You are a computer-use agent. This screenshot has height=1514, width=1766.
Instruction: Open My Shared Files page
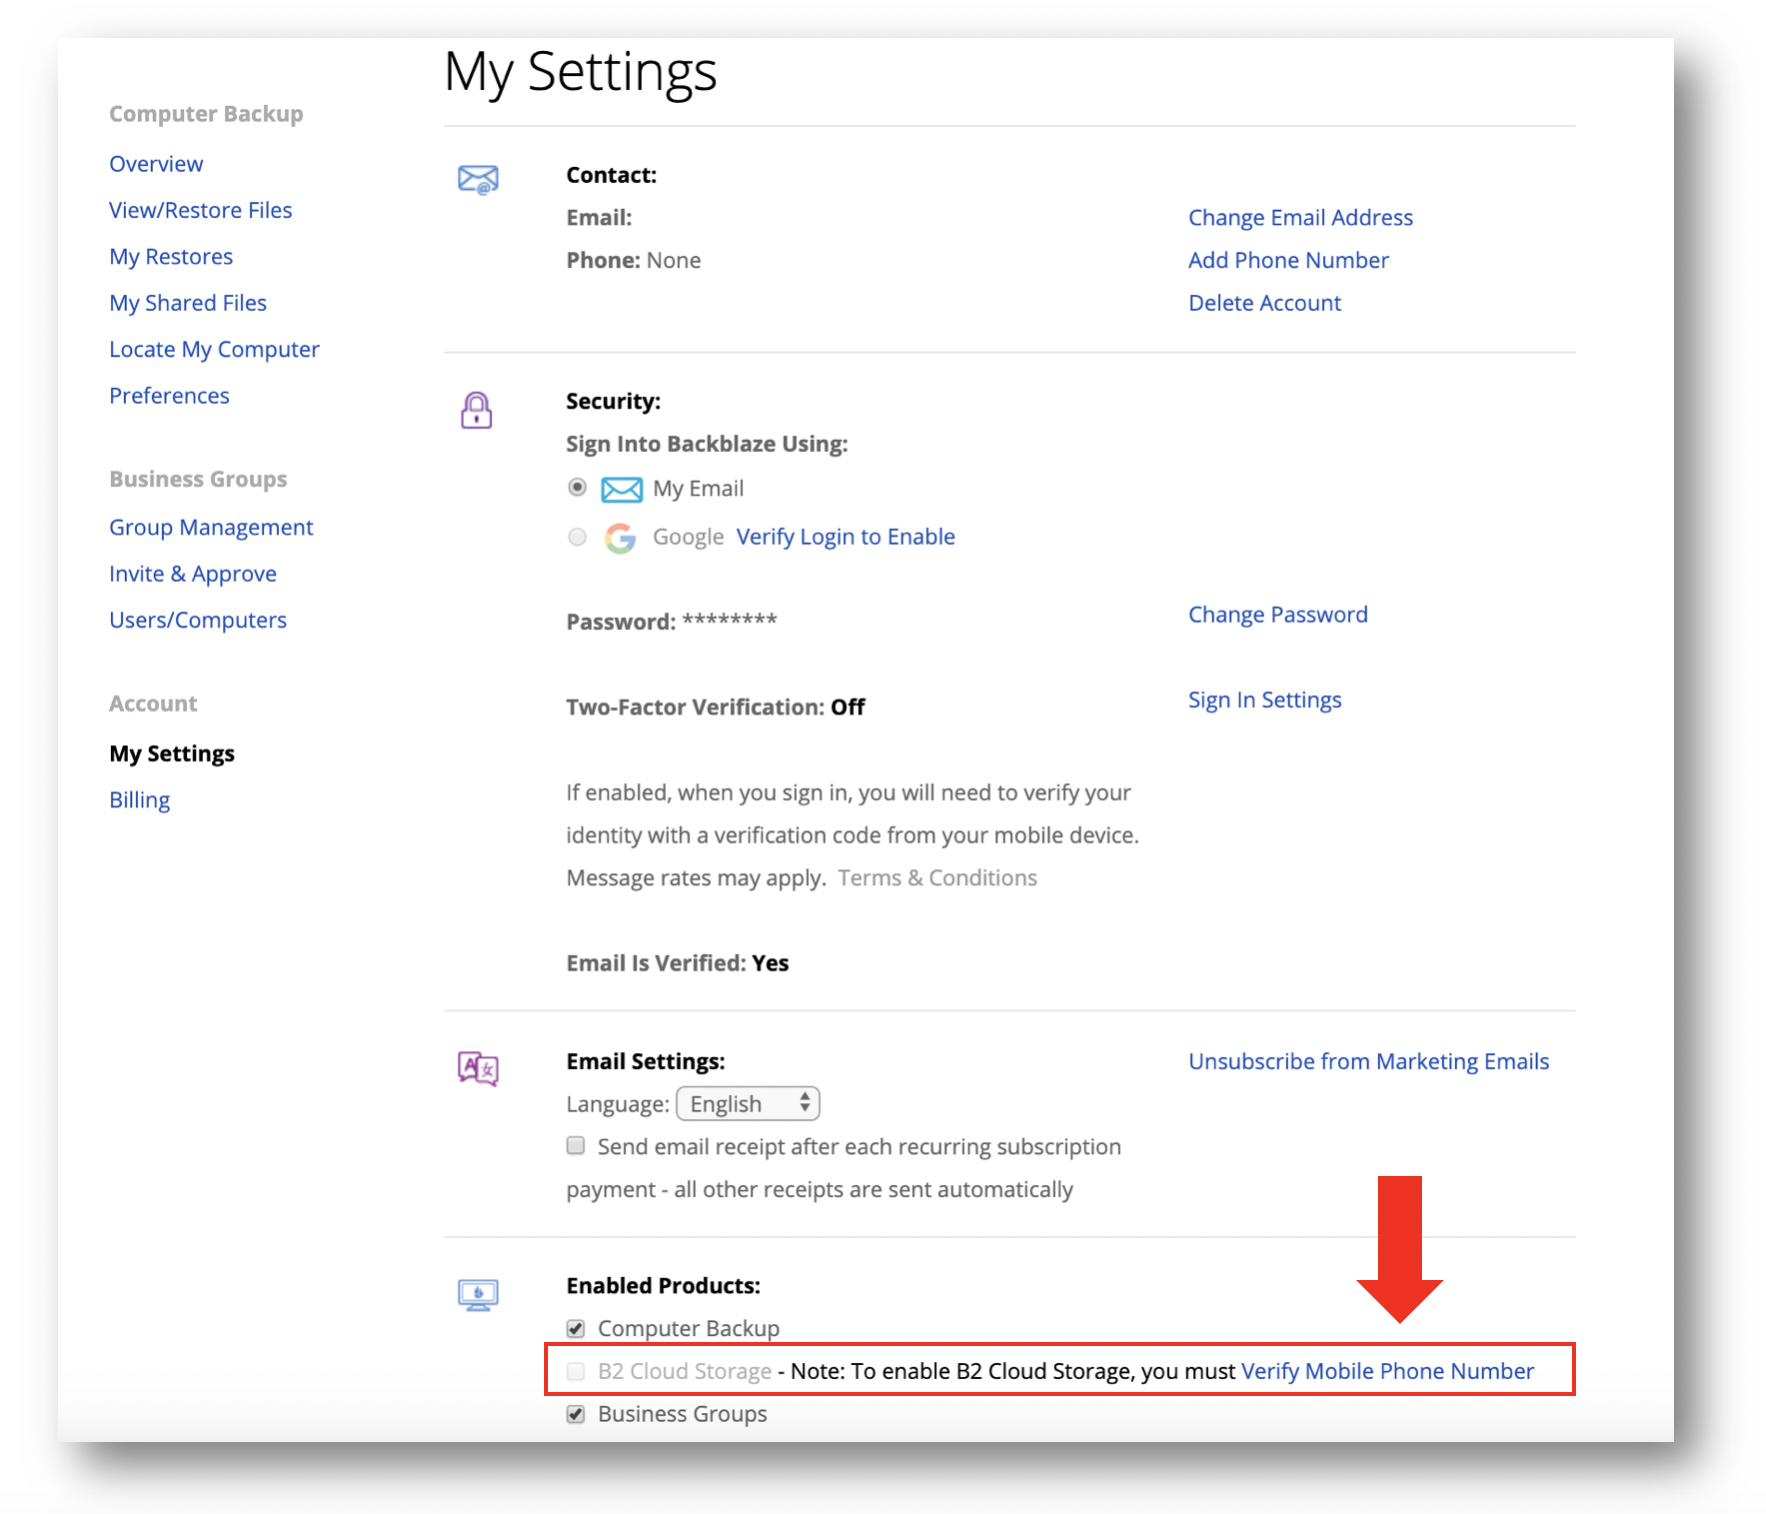pos(188,303)
